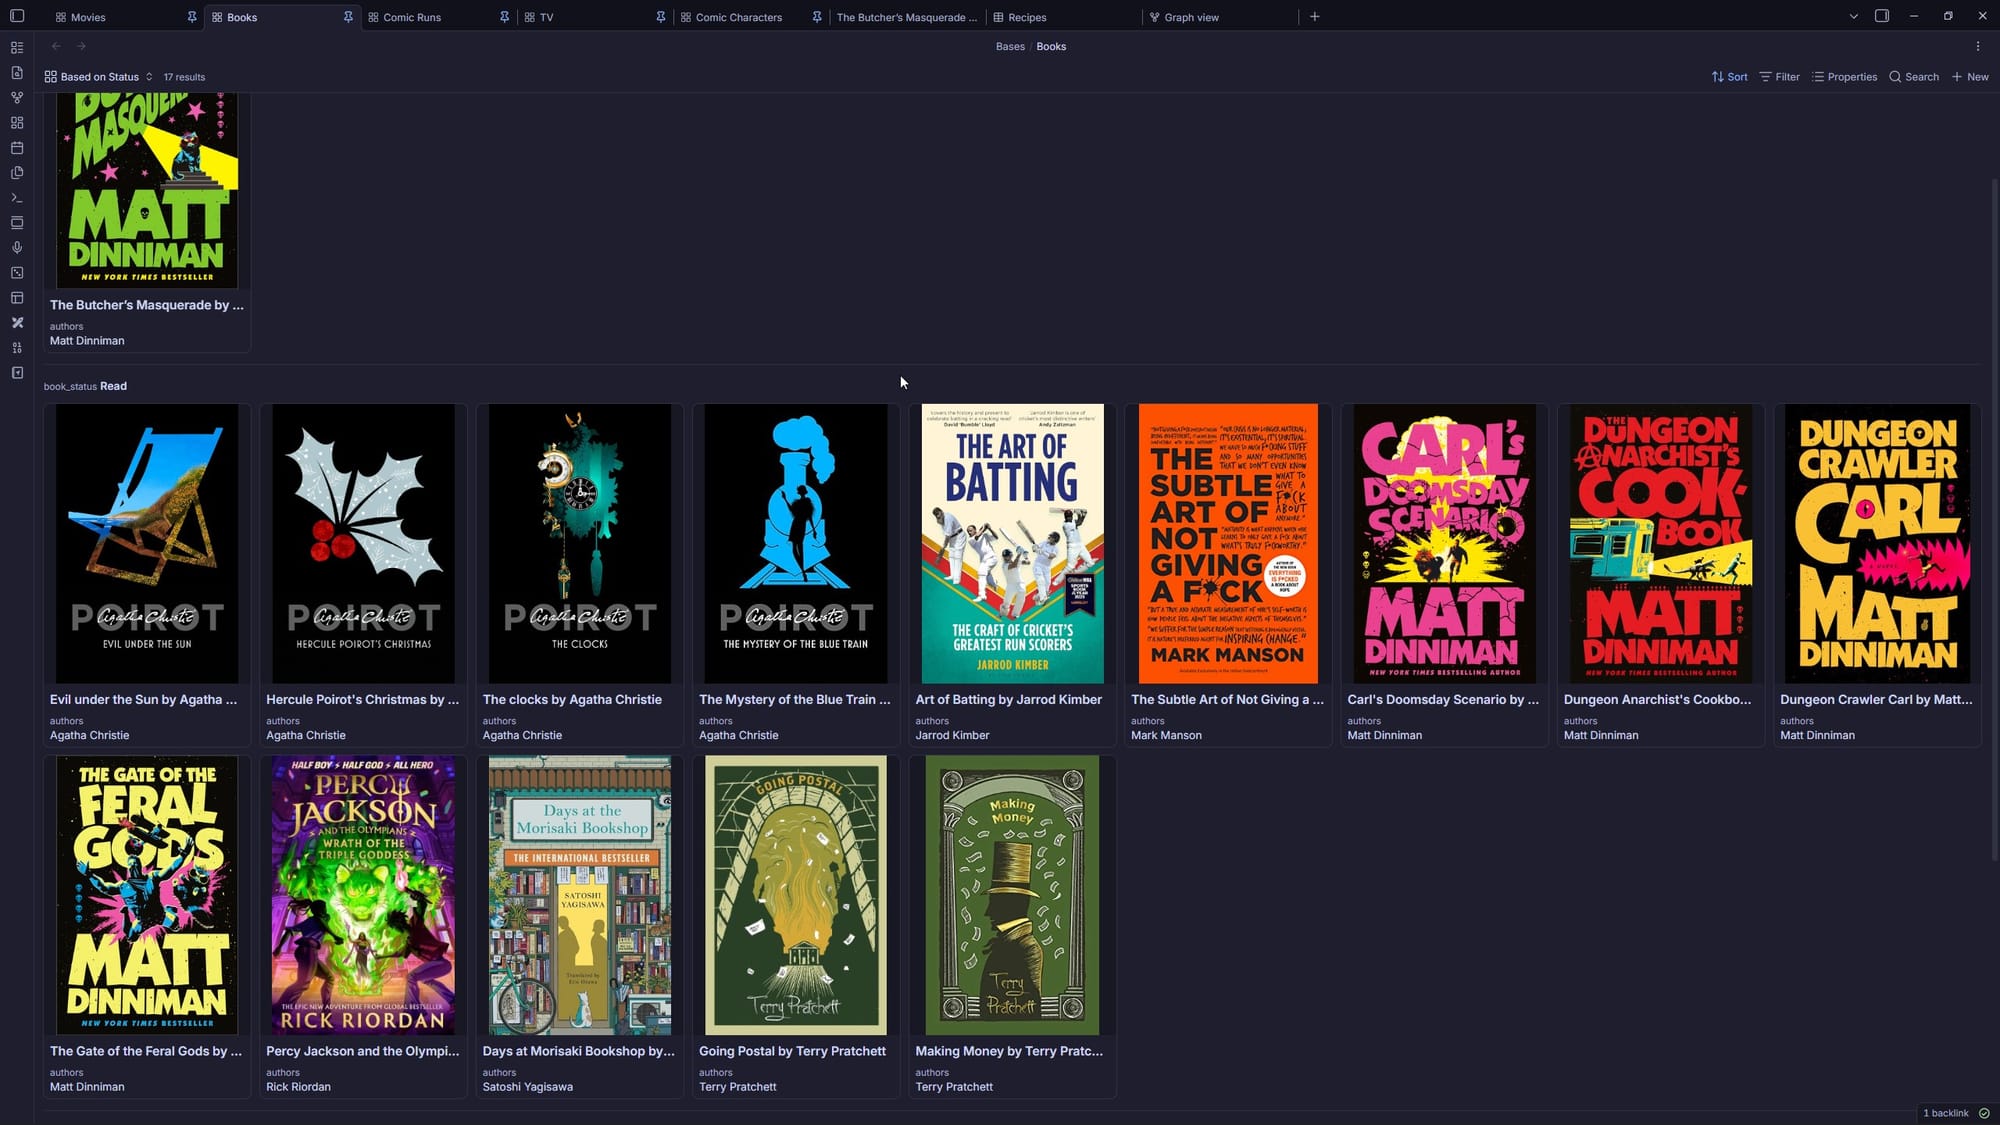Open the three-dot more options menu

pos(1977,46)
